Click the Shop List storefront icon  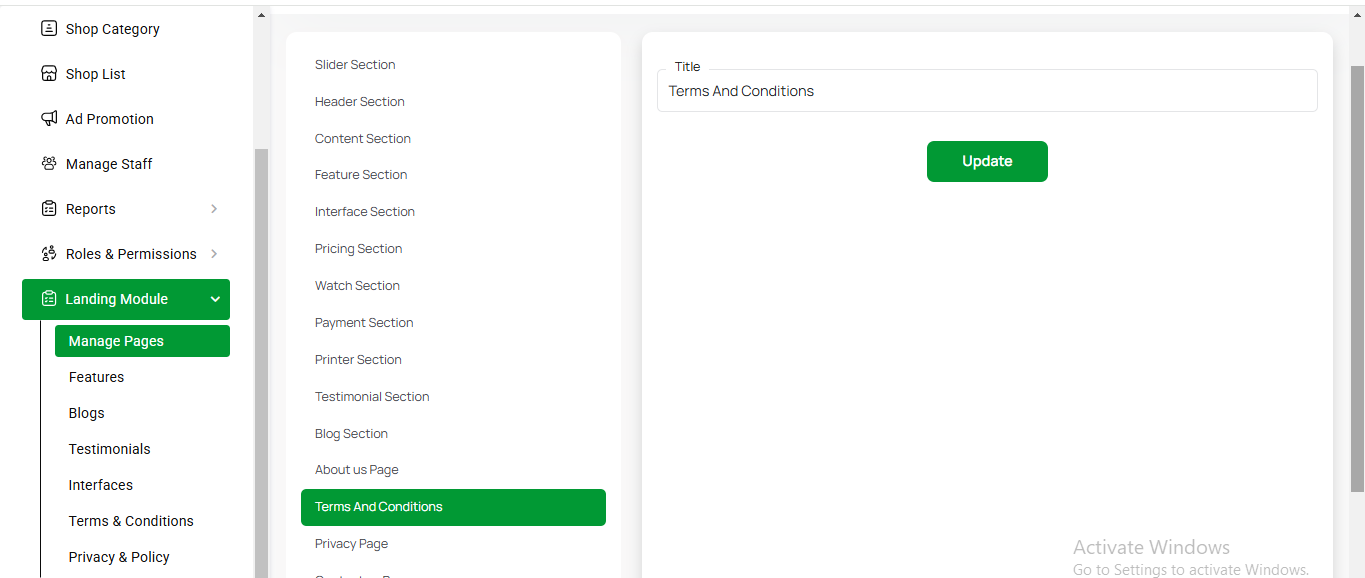click(x=48, y=74)
